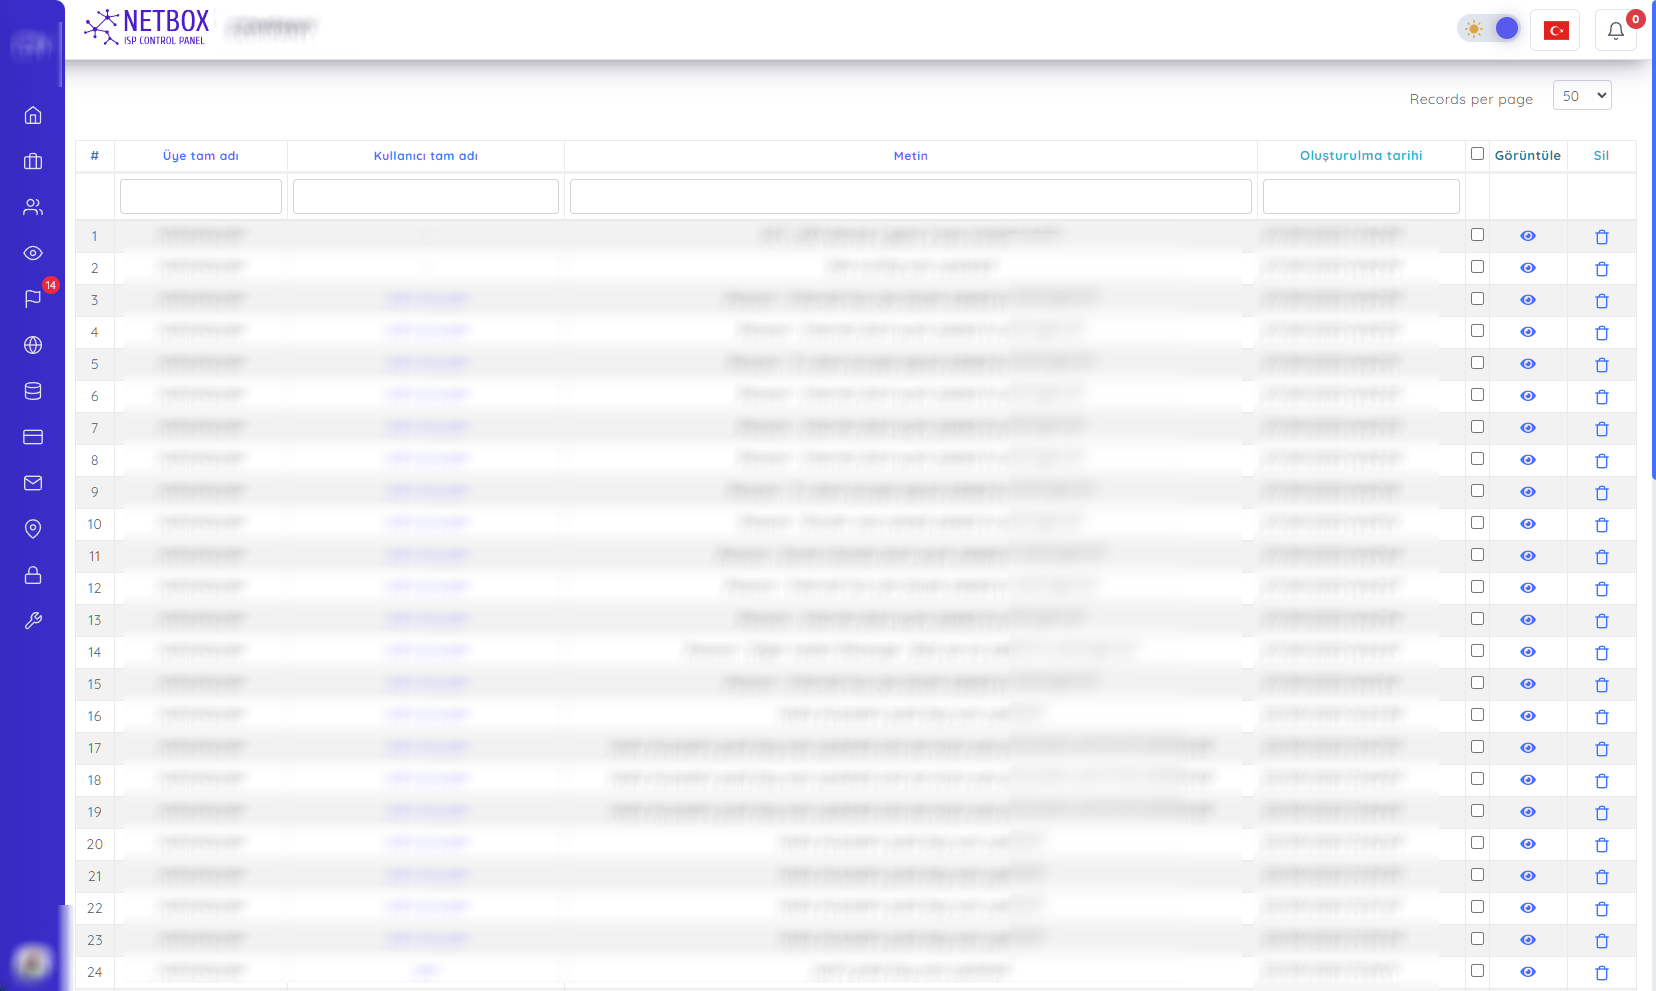The height and width of the screenshot is (991, 1656).
Task: Tick the checkbox in row 5
Action: [1477, 363]
